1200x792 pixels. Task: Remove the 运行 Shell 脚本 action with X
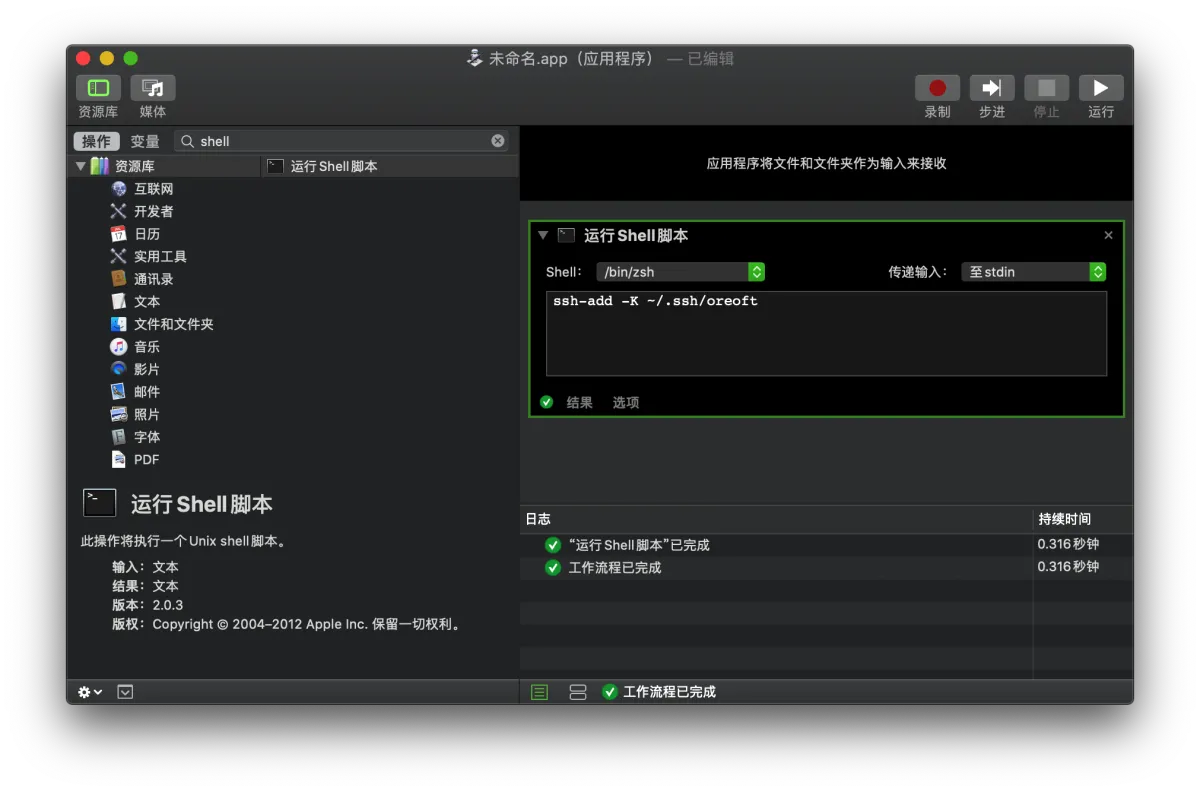click(x=1108, y=235)
